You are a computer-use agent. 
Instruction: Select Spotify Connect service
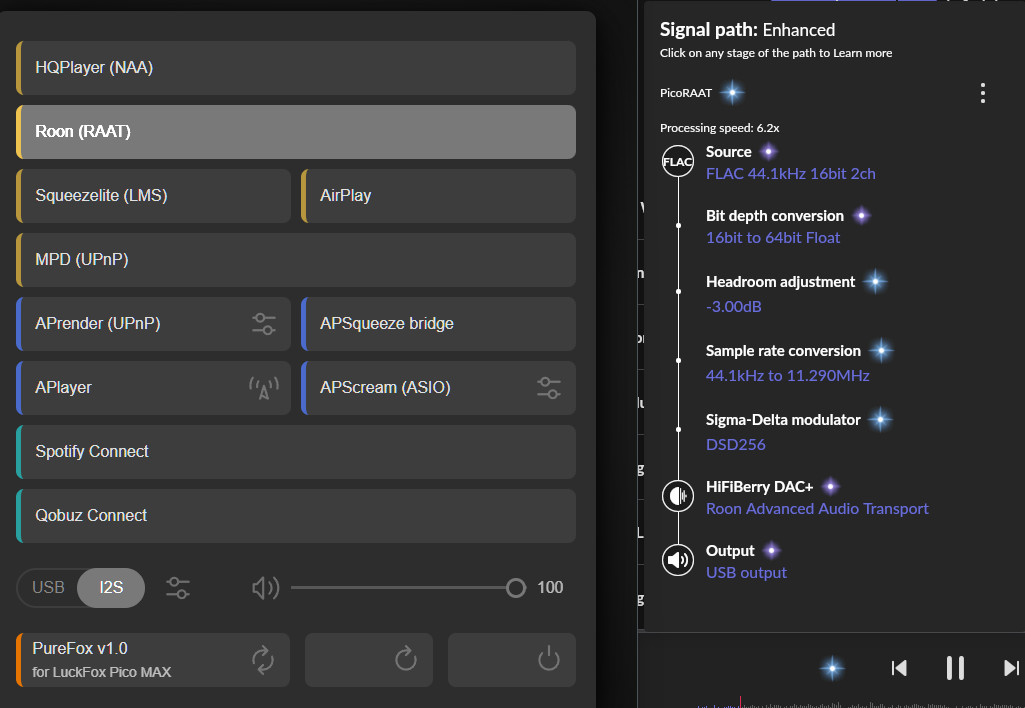(296, 452)
